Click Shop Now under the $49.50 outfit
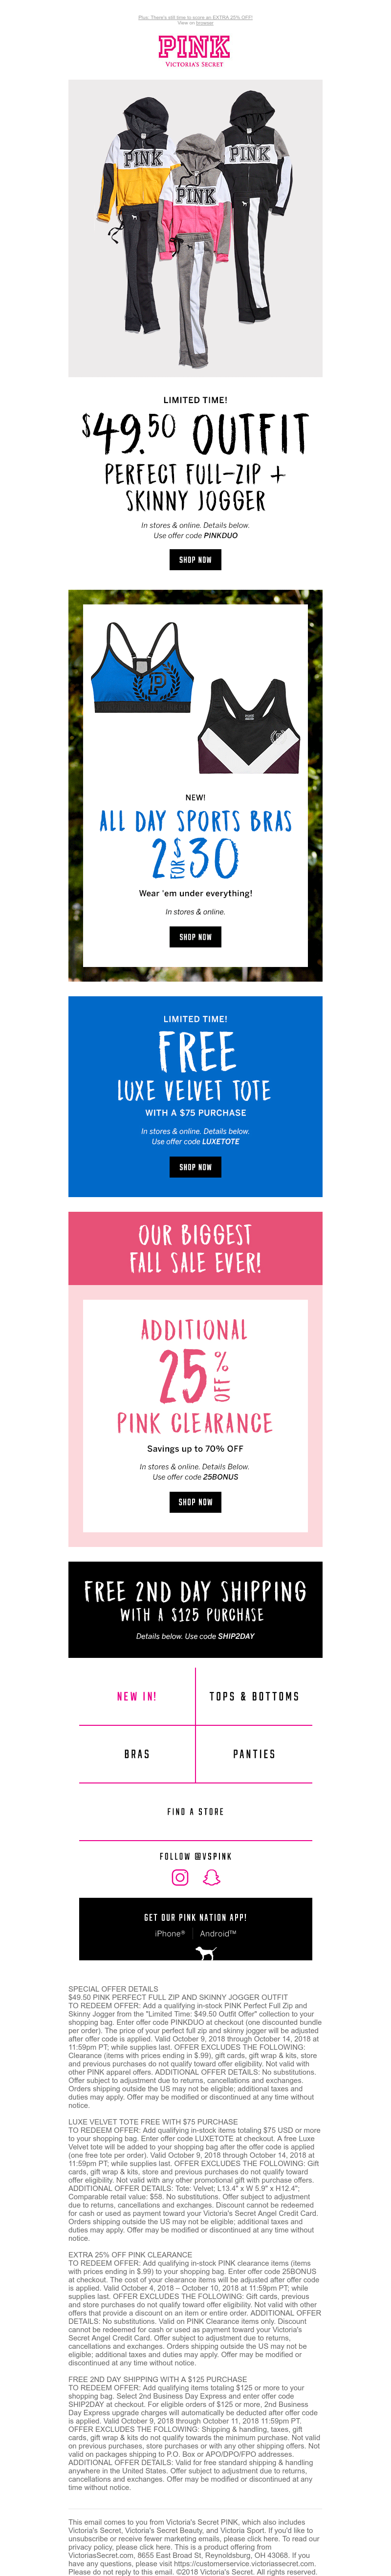 click(195, 560)
